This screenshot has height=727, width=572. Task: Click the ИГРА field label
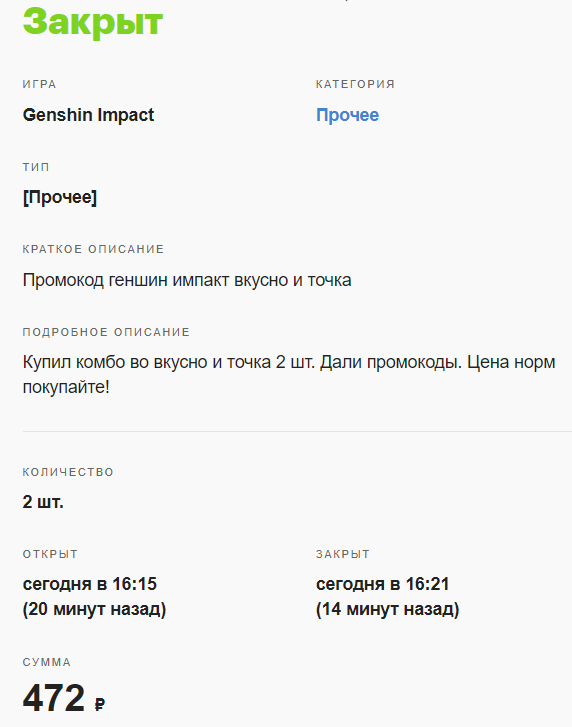[39, 84]
